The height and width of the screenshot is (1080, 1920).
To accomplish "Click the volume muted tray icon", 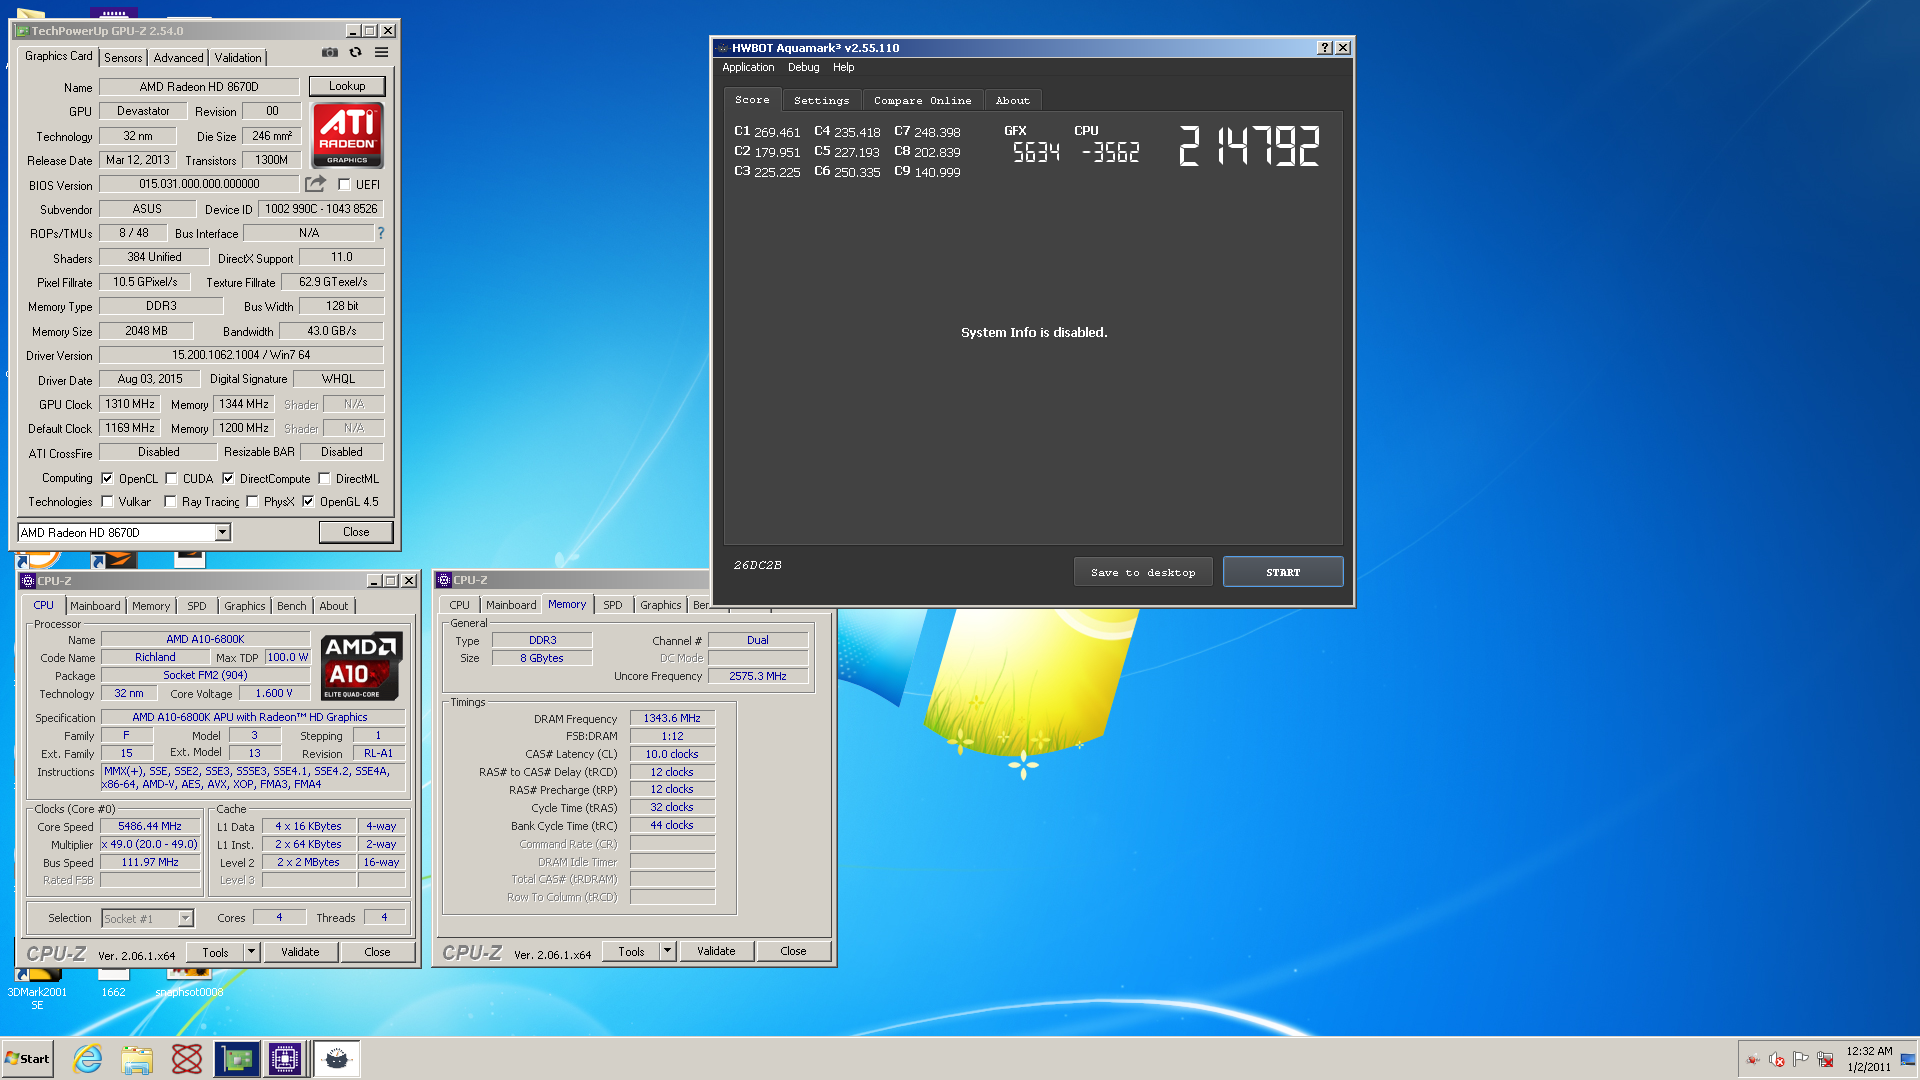I will click(1777, 1059).
